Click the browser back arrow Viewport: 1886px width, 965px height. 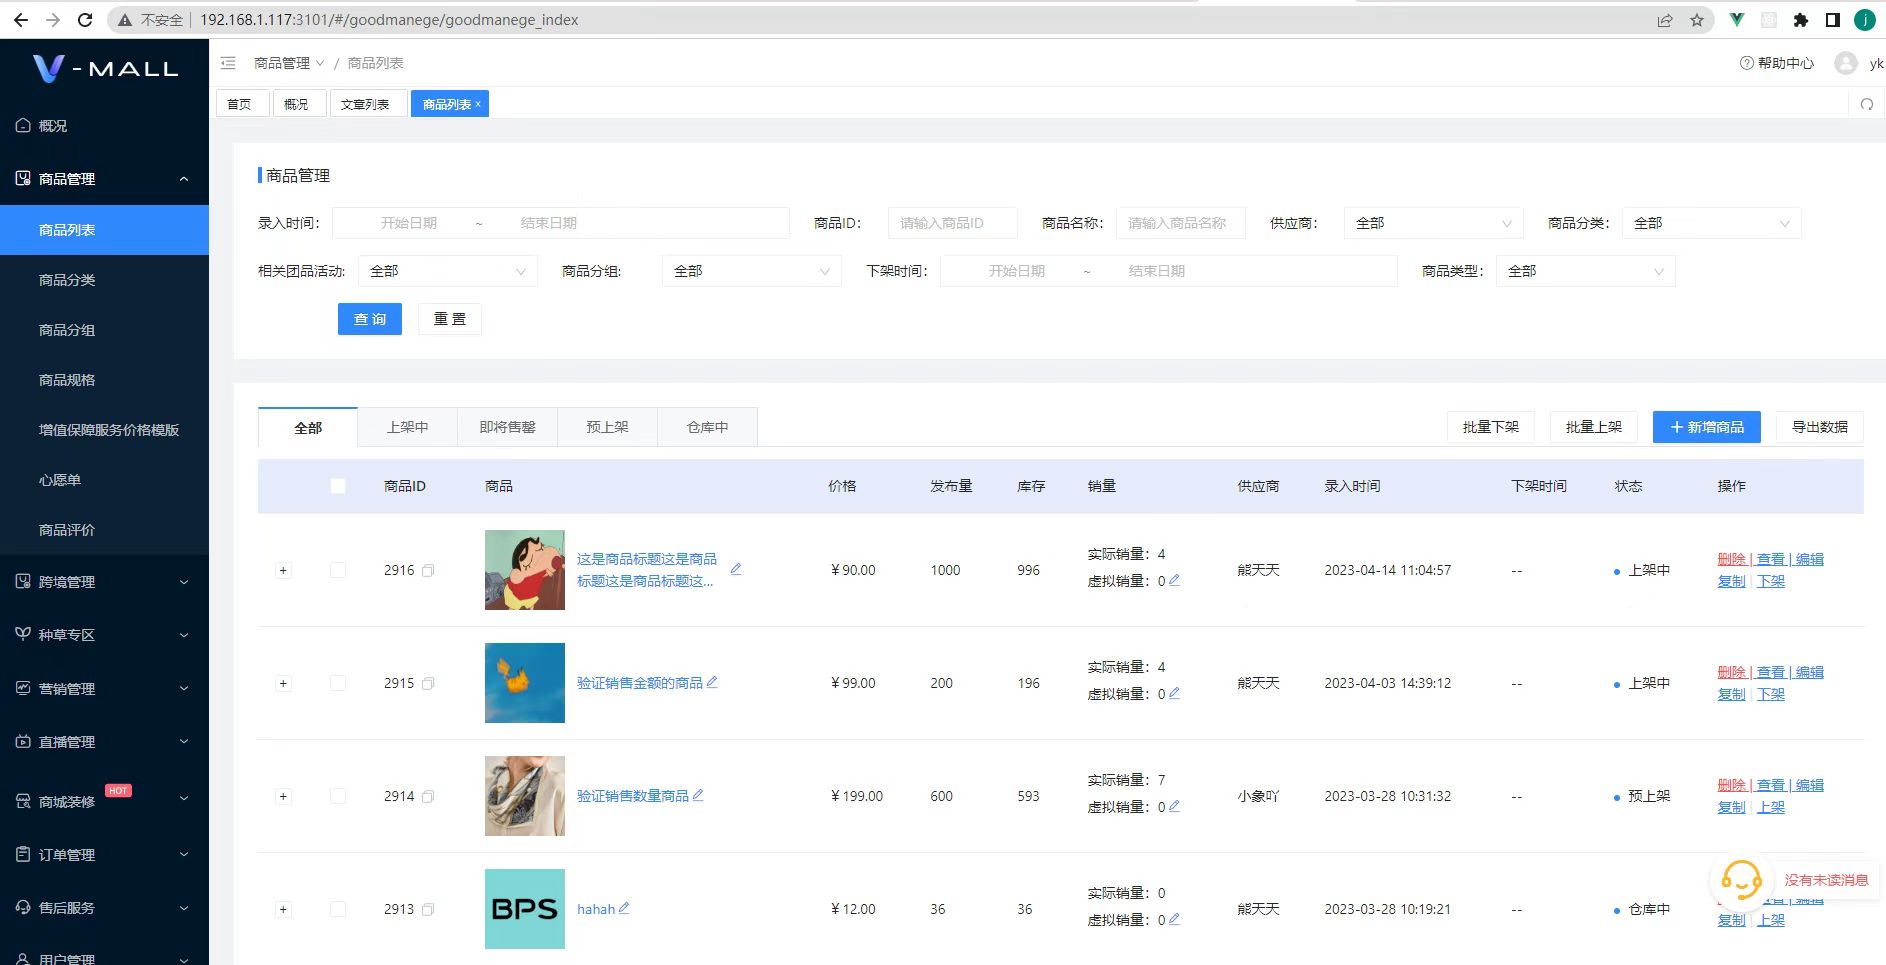point(20,20)
